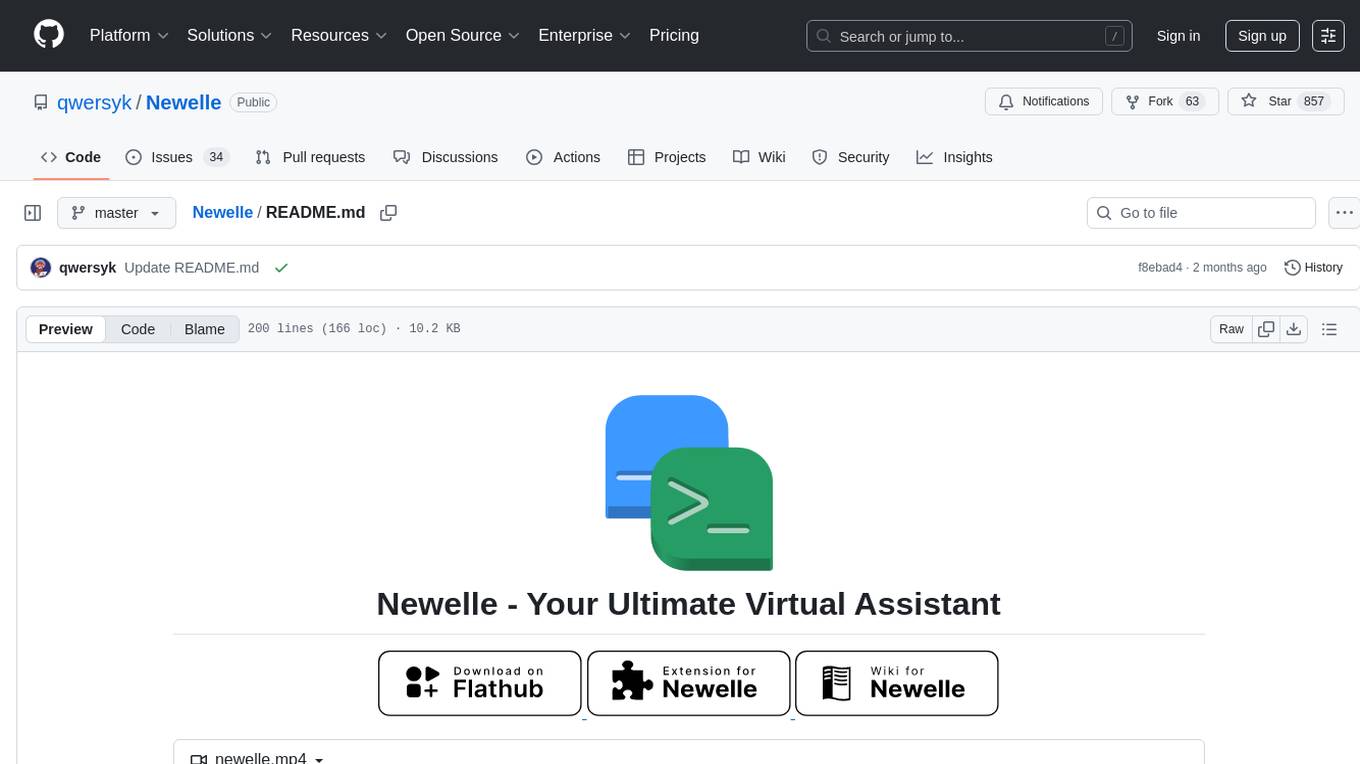Screen dimensions: 1360x764
Task: Open the qwersyk owner profile link
Action: pyautogui.click(x=94, y=102)
